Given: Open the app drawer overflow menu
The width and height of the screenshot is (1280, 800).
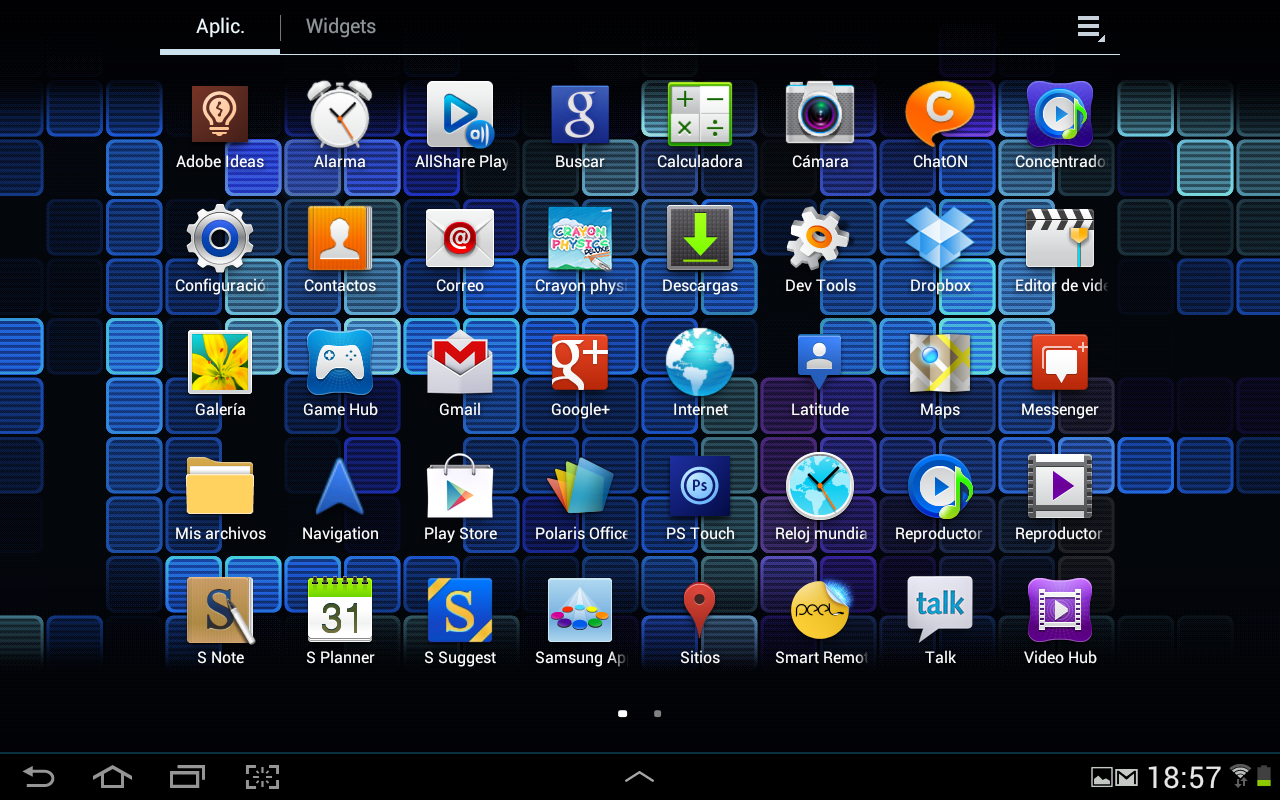Looking at the screenshot, I should (1090, 28).
